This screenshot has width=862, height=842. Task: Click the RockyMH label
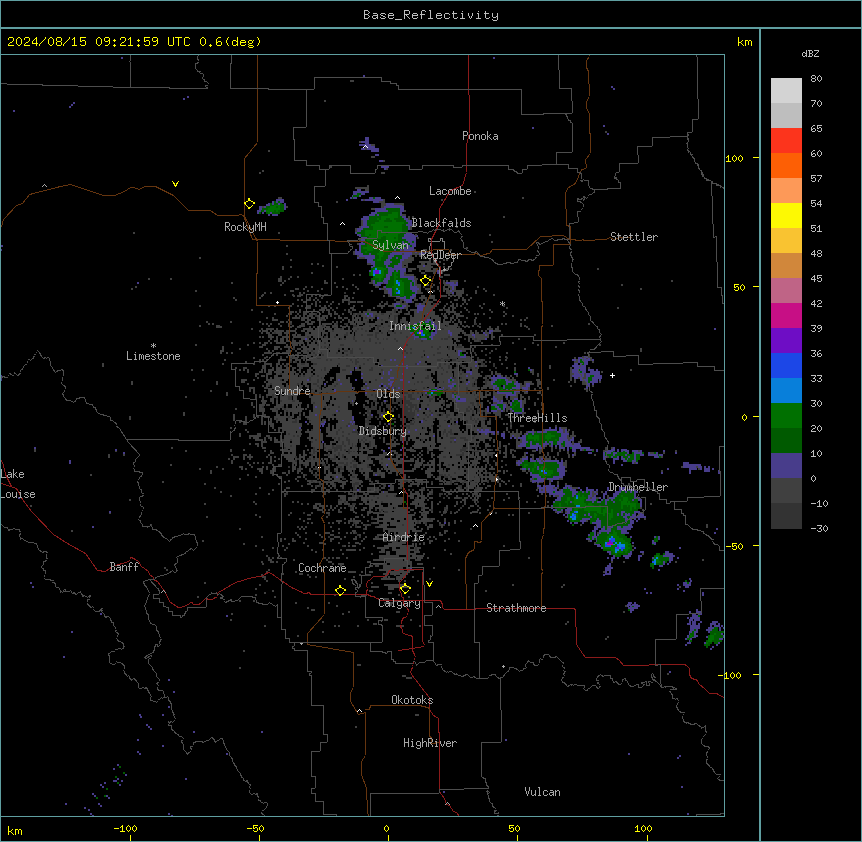pos(245,227)
